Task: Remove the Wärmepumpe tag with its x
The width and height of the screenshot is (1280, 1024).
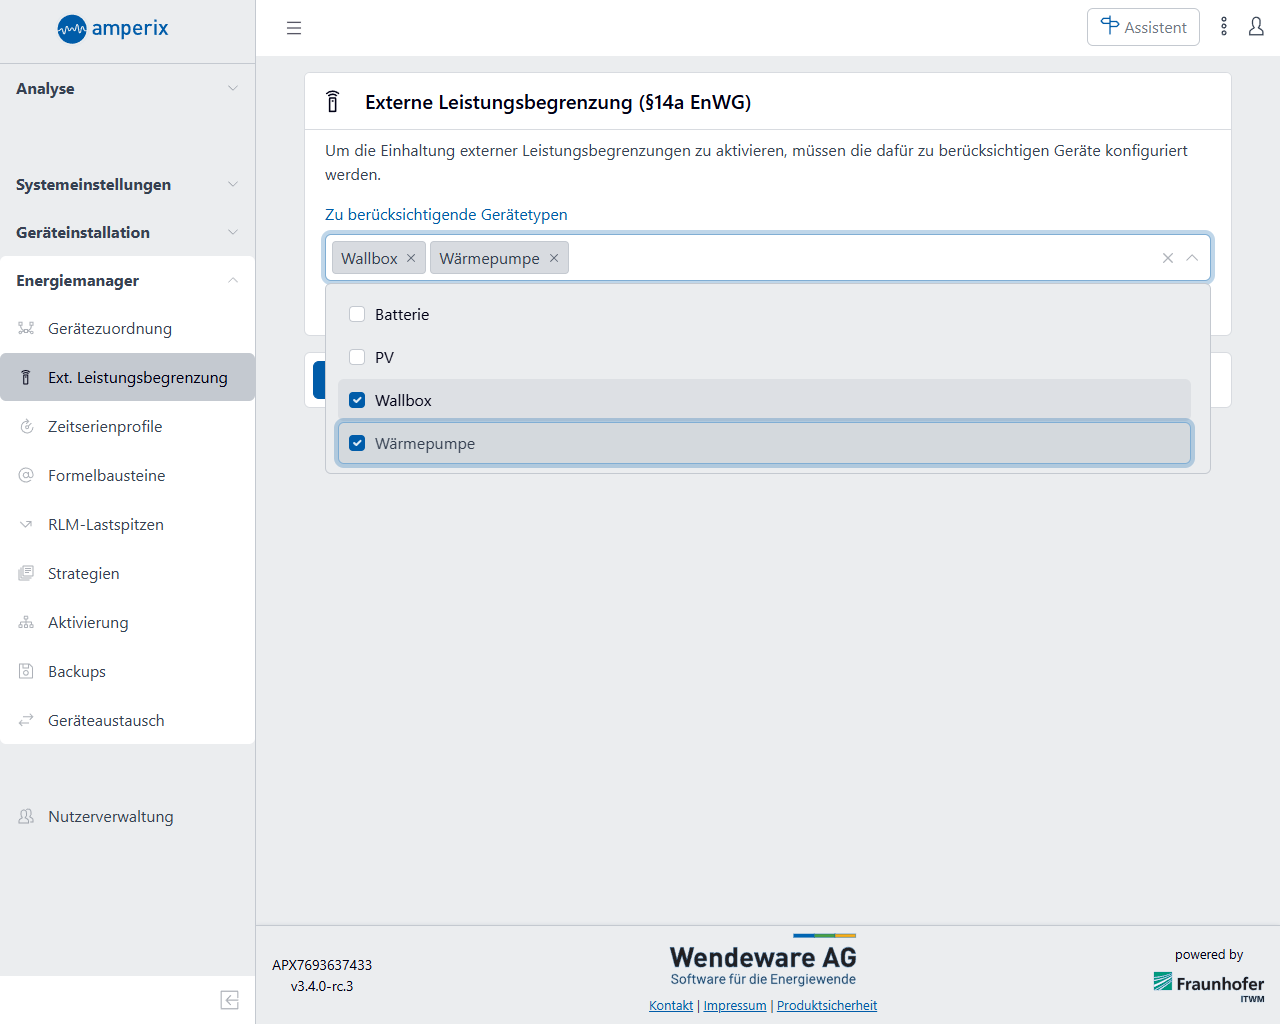Action: pos(554,258)
